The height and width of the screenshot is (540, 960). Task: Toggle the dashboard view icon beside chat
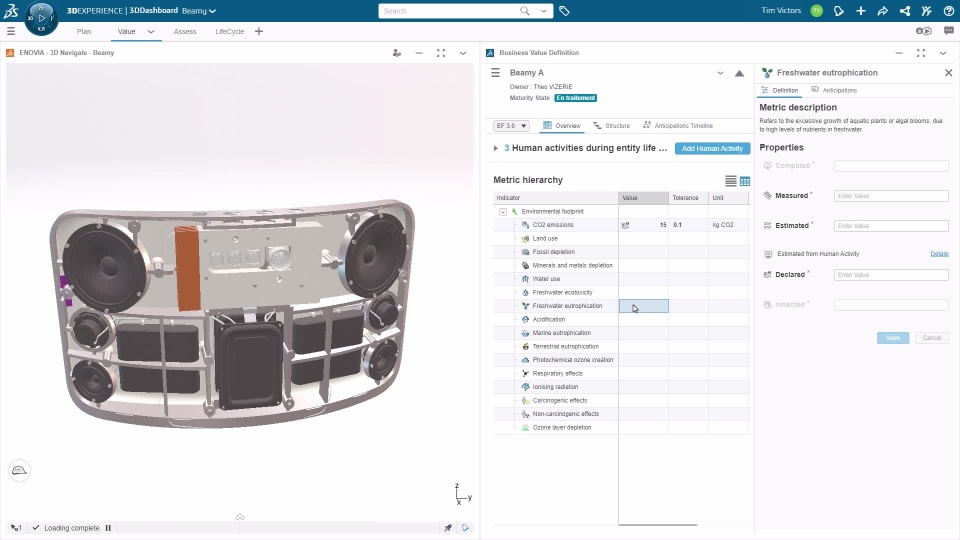(923, 31)
